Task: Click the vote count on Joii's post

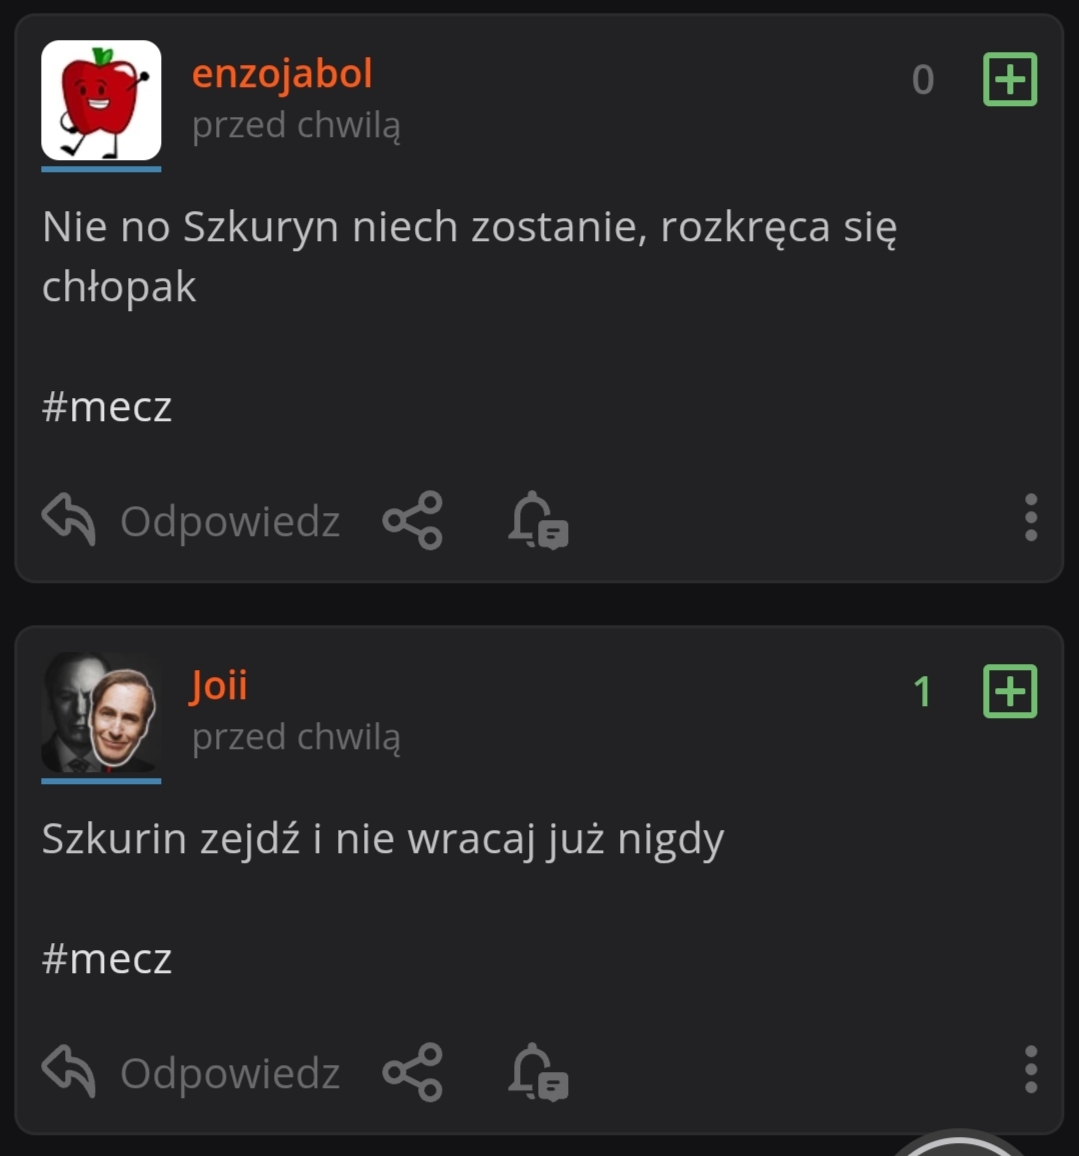Action: pos(922,692)
